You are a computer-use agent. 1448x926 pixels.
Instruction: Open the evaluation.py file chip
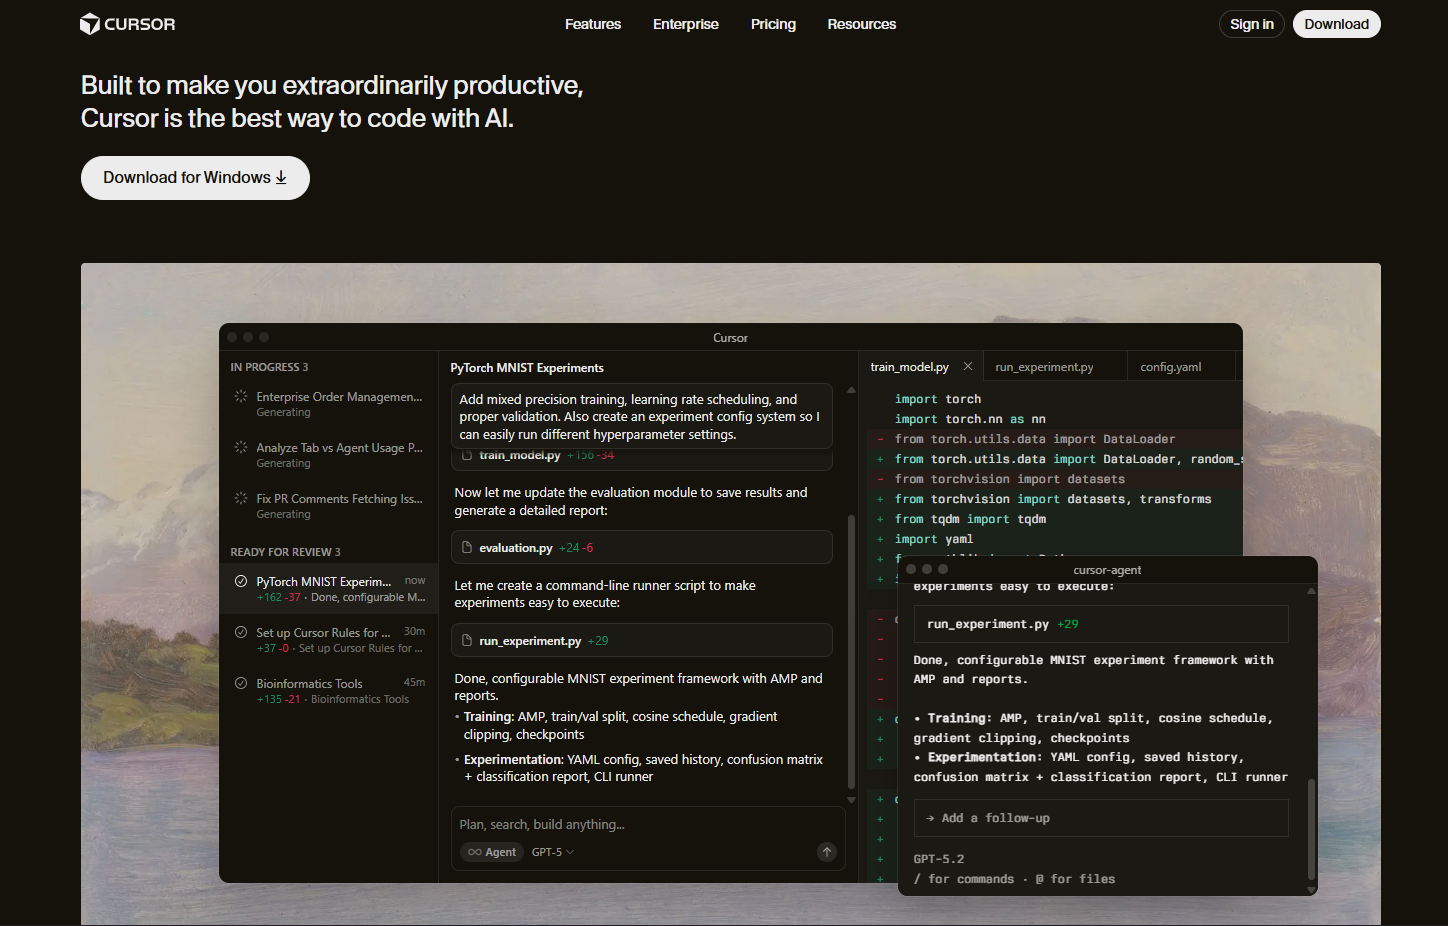point(641,548)
